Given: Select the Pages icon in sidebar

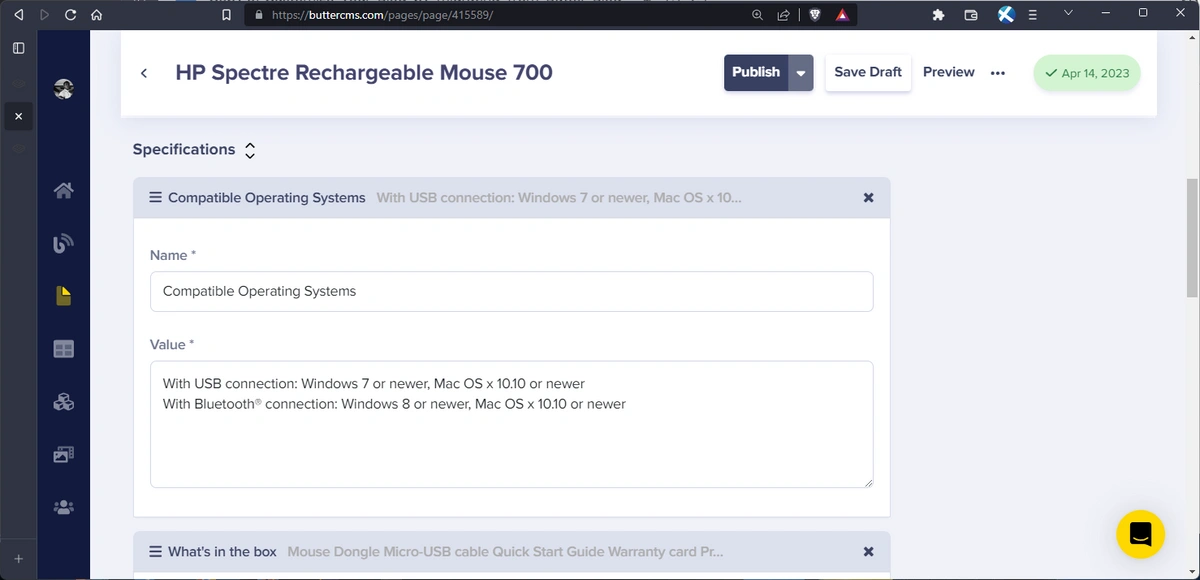Looking at the screenshot, I should 63,296.
